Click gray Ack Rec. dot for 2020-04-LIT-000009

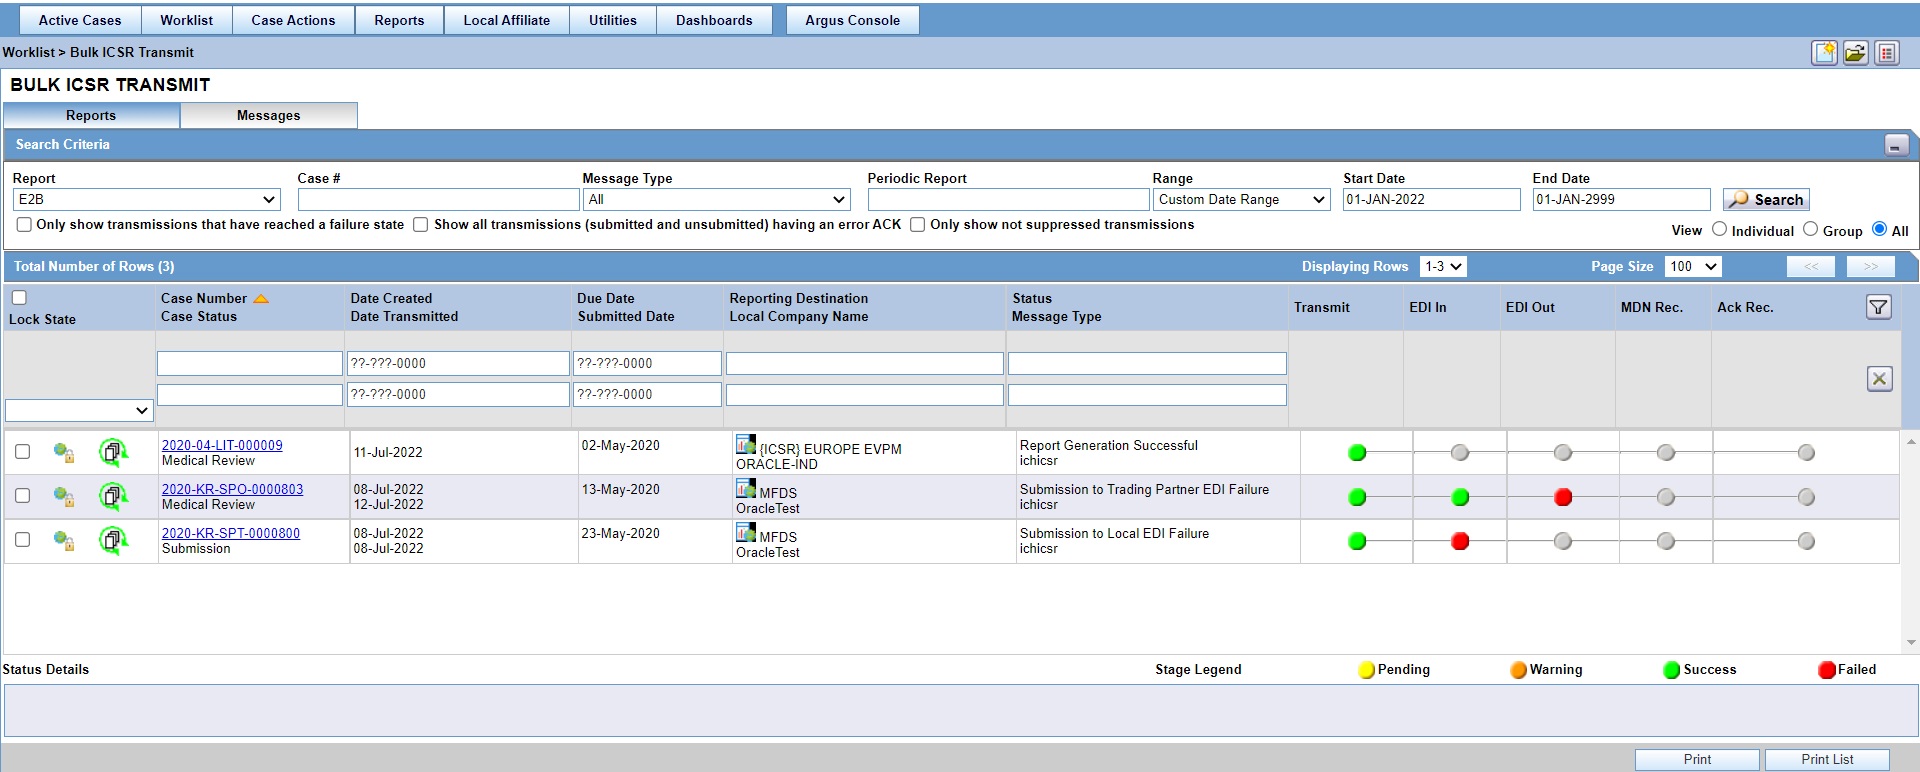pyautogui.click(x=1806, y=453)
